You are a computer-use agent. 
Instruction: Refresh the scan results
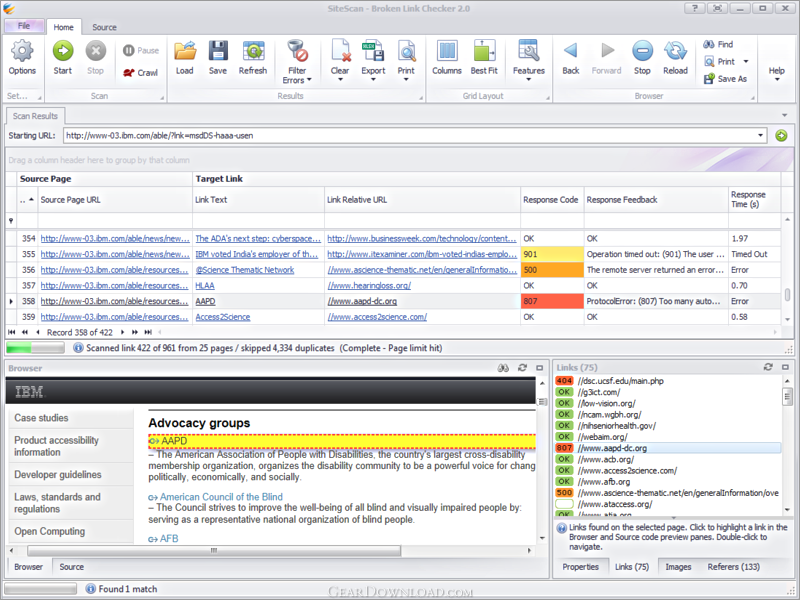[x=253, y=58]
